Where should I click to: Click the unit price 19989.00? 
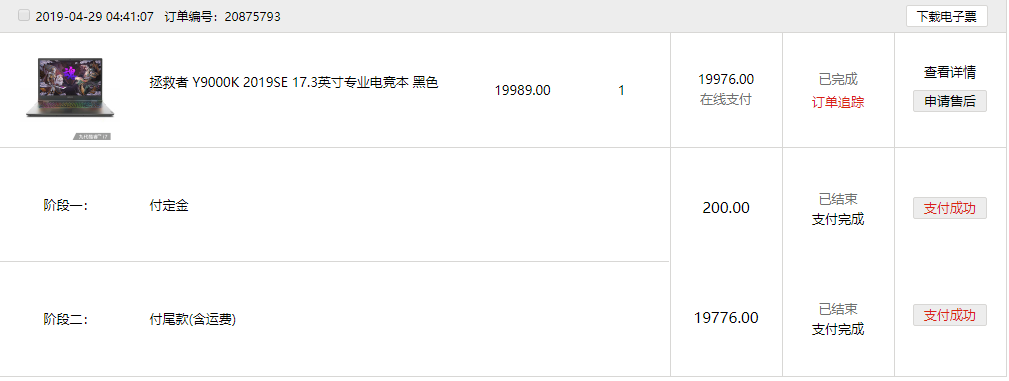523,91
